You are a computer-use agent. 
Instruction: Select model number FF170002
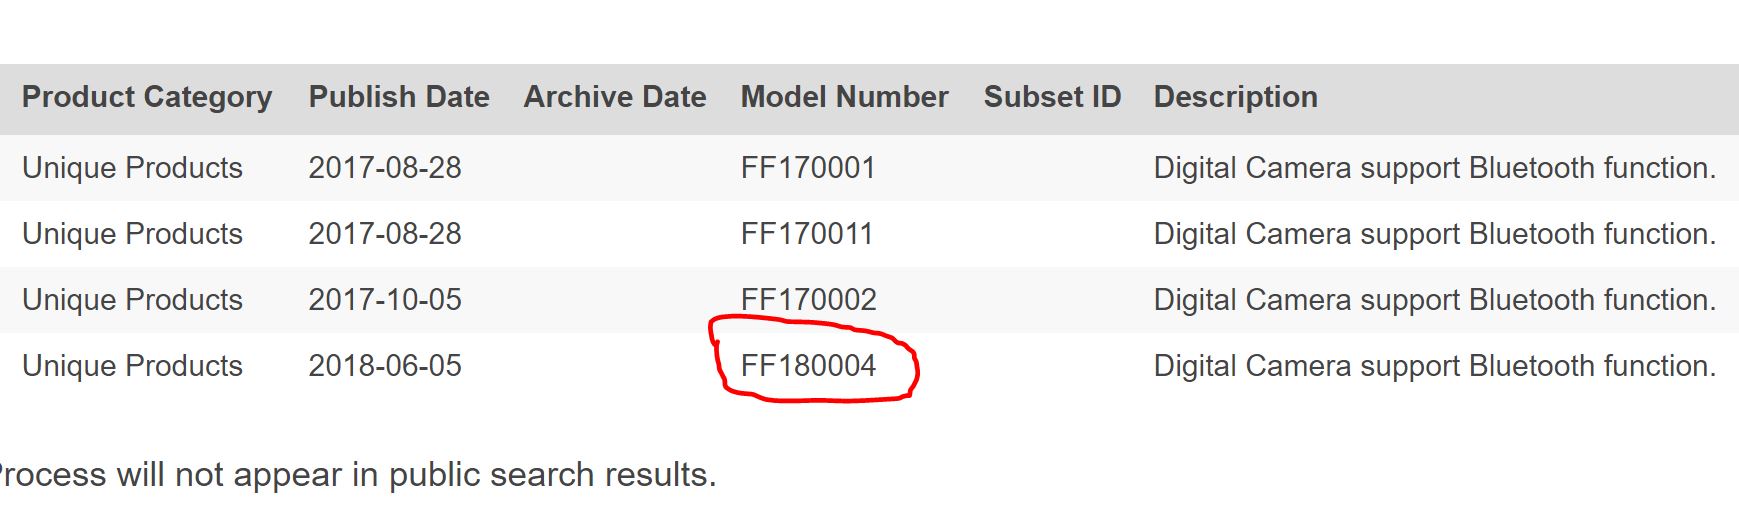pos(808,300)
